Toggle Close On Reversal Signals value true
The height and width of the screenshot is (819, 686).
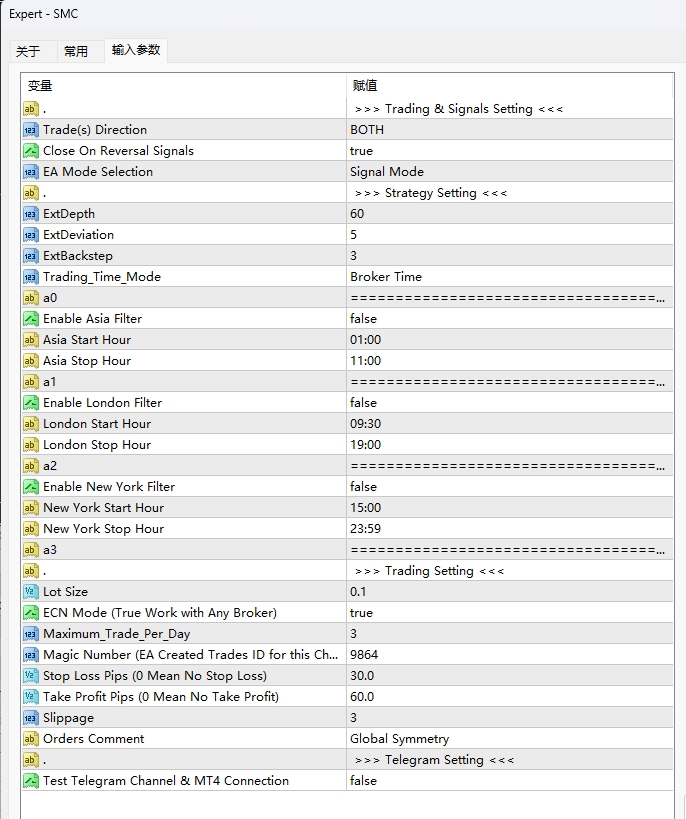510,151
